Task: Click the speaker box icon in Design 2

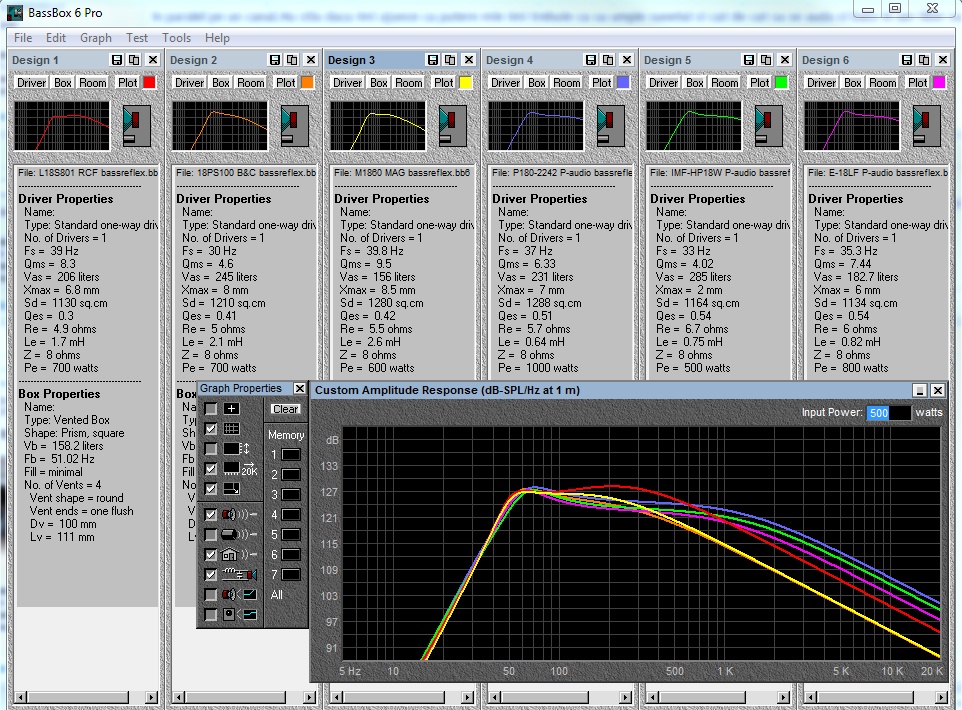Action: click(294, 126)
